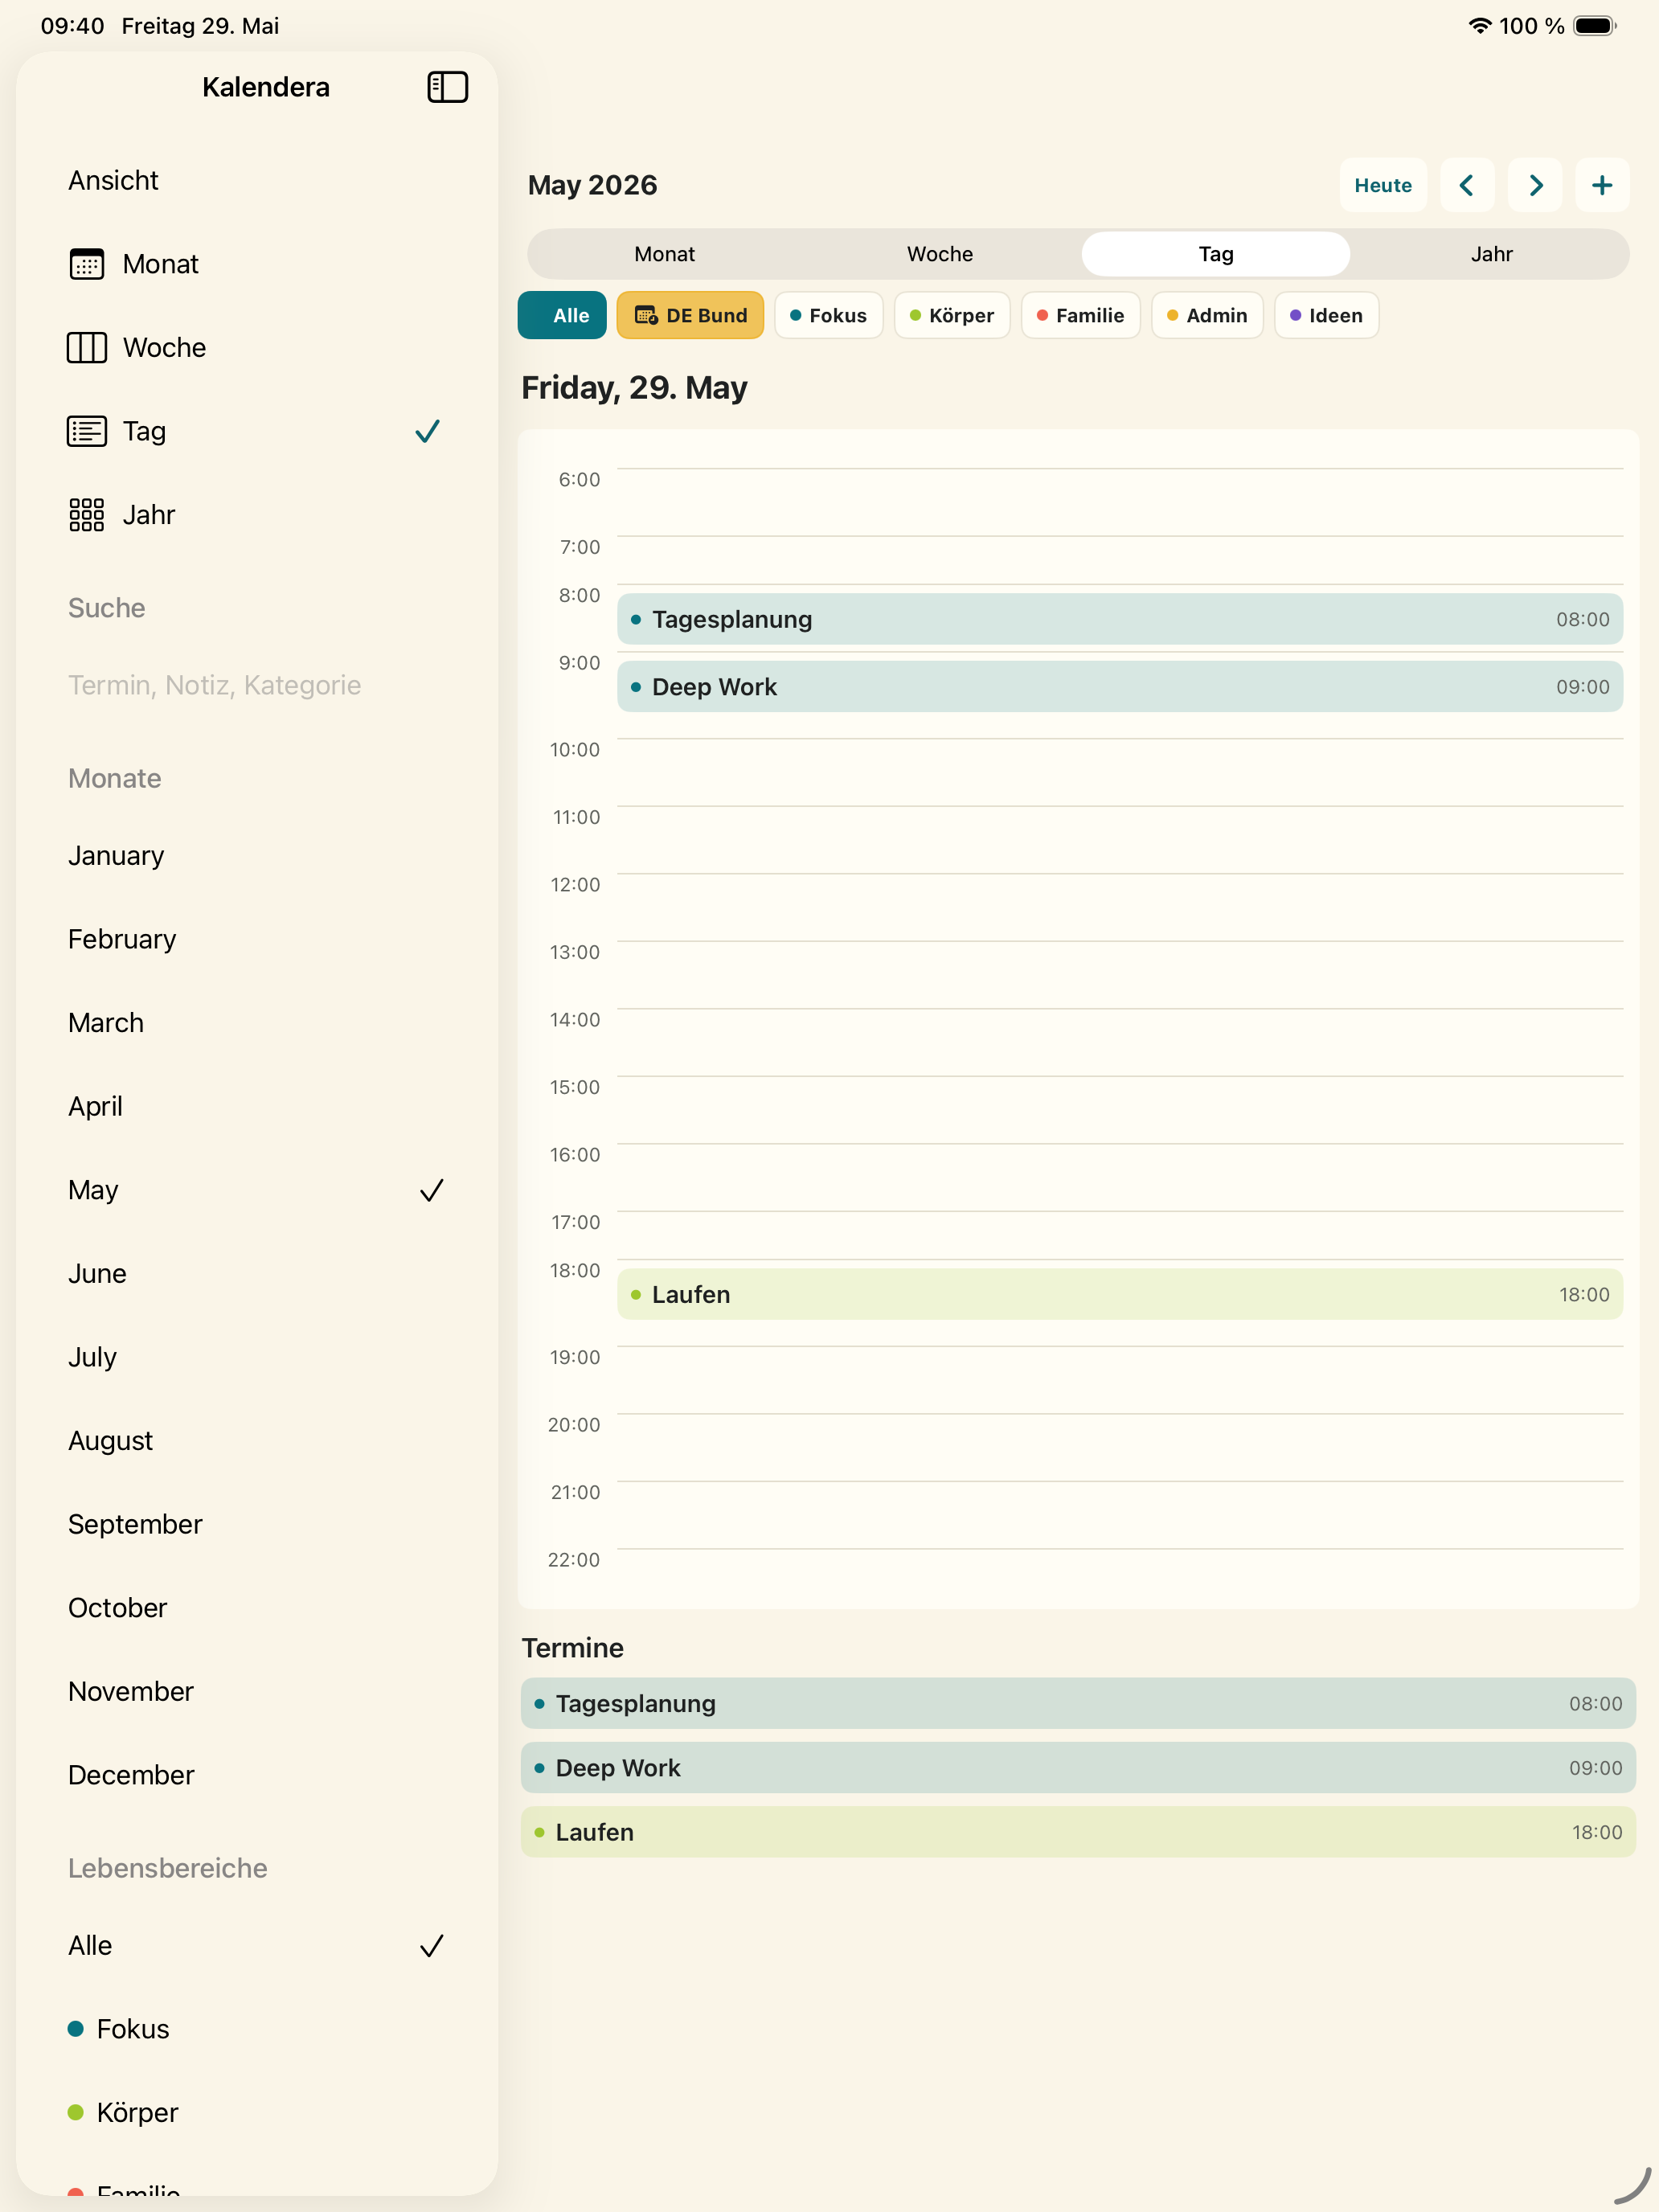The height and width of the screenshot is (2212, 1659).
Task: Collapse the sidebar with the panel icon
Action: [x=447, y=87]
